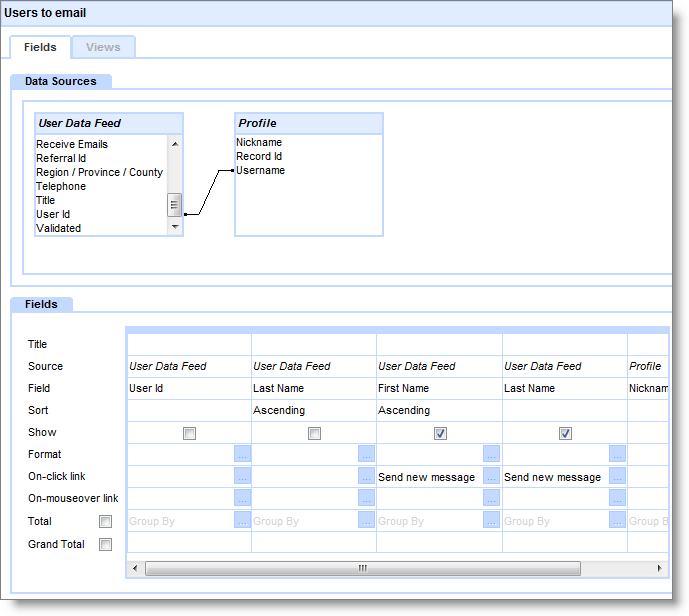Screen dimensions: 689x616
Task: Open Format ellipsis button in User Id column
Action: (242, 454)
